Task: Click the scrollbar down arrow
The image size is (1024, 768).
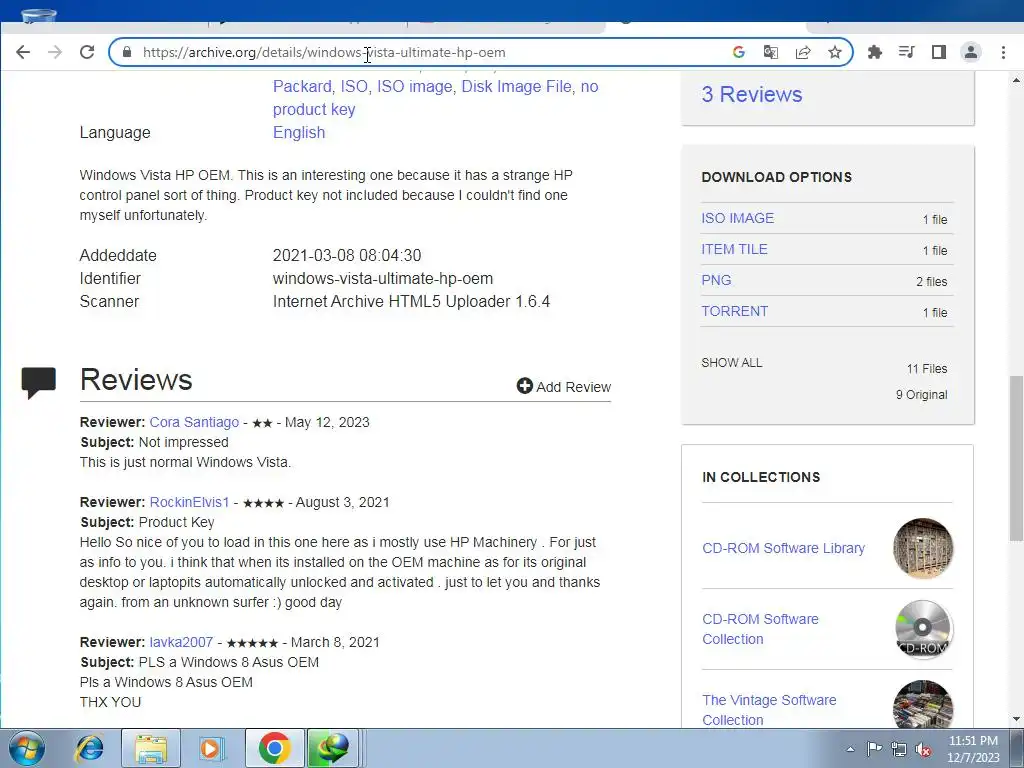Action: point(1016,720)
